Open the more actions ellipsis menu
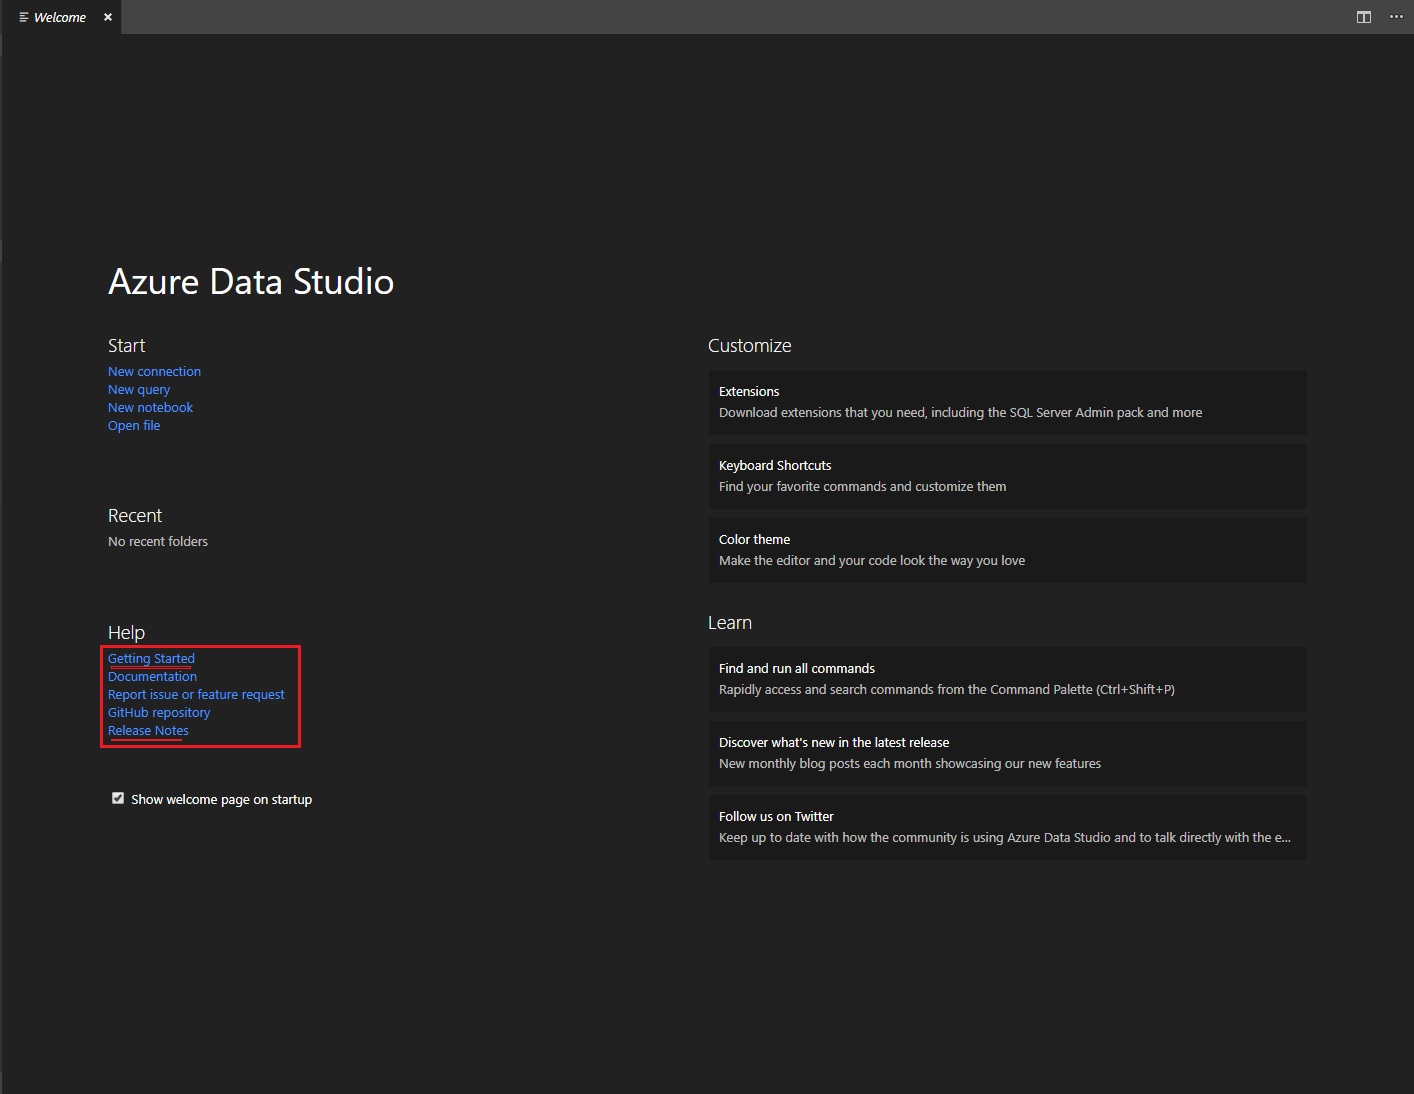Viewport: 1414px width, 1094px height. pos(1396,17)
